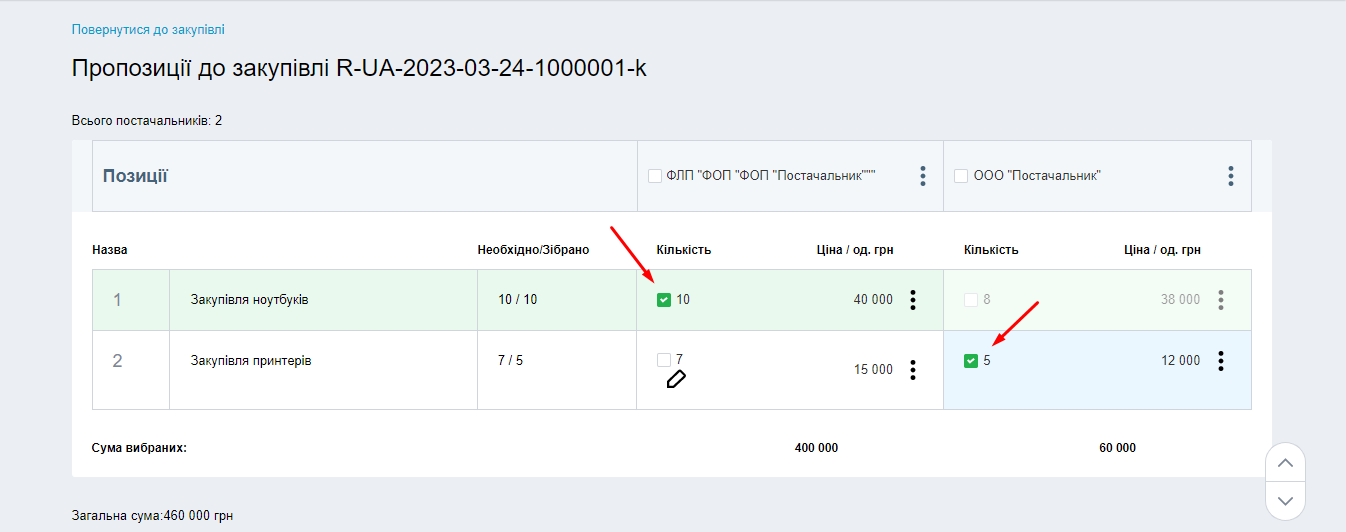1346x532 pixels.
Task: Check the disabled quantity 8 checkbox
Action: (971, 300)
